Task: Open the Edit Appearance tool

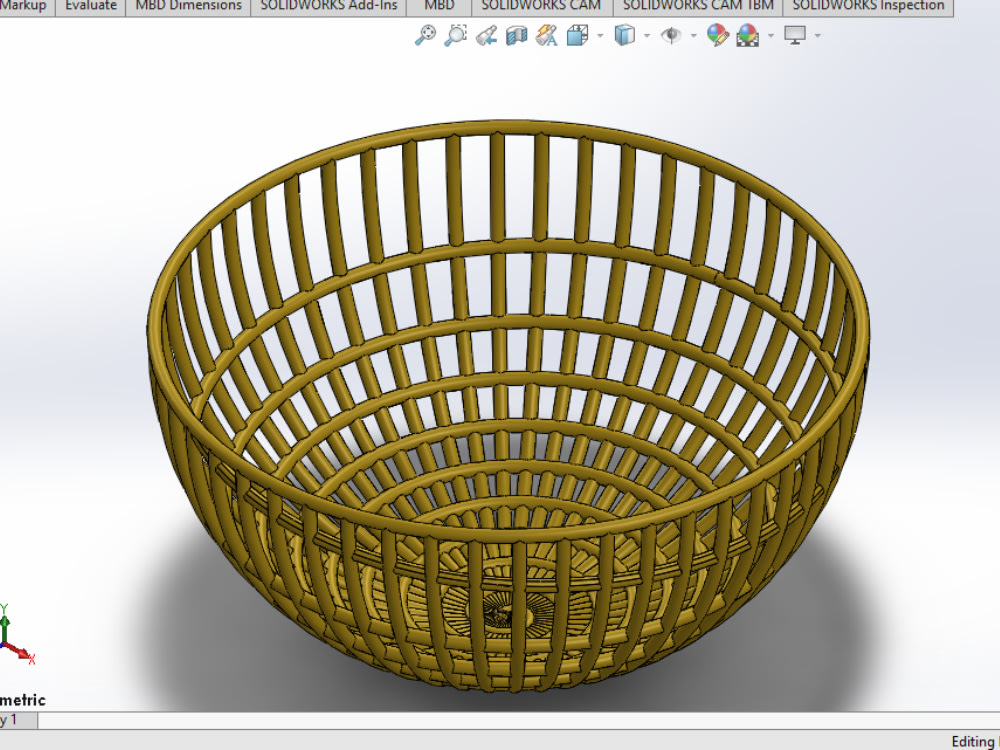Action: coord(716,36)
